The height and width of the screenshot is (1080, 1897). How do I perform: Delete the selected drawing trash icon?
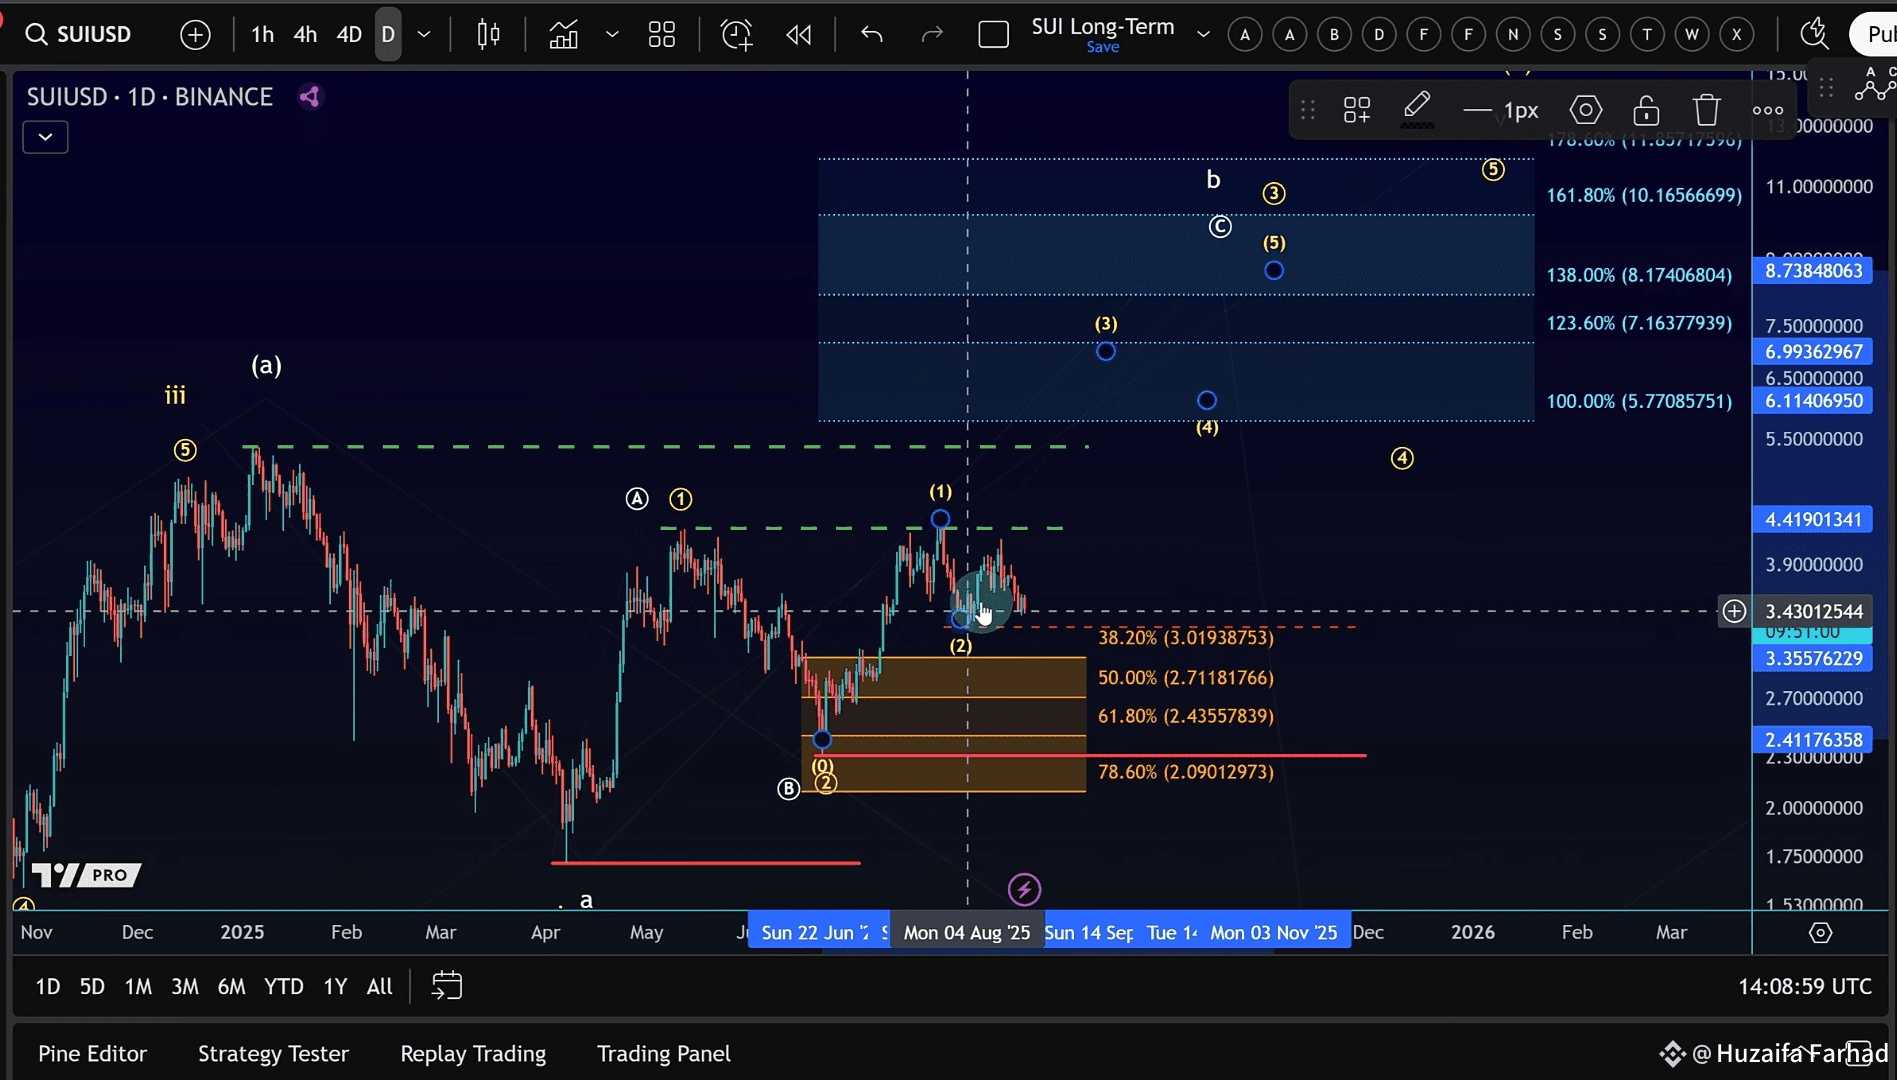1707,110
